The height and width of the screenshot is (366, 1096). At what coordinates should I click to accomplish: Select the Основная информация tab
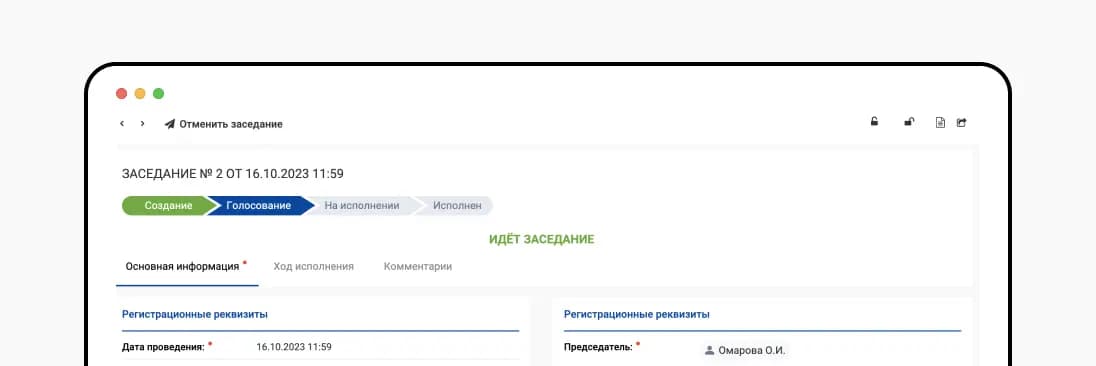pos(187,266)
